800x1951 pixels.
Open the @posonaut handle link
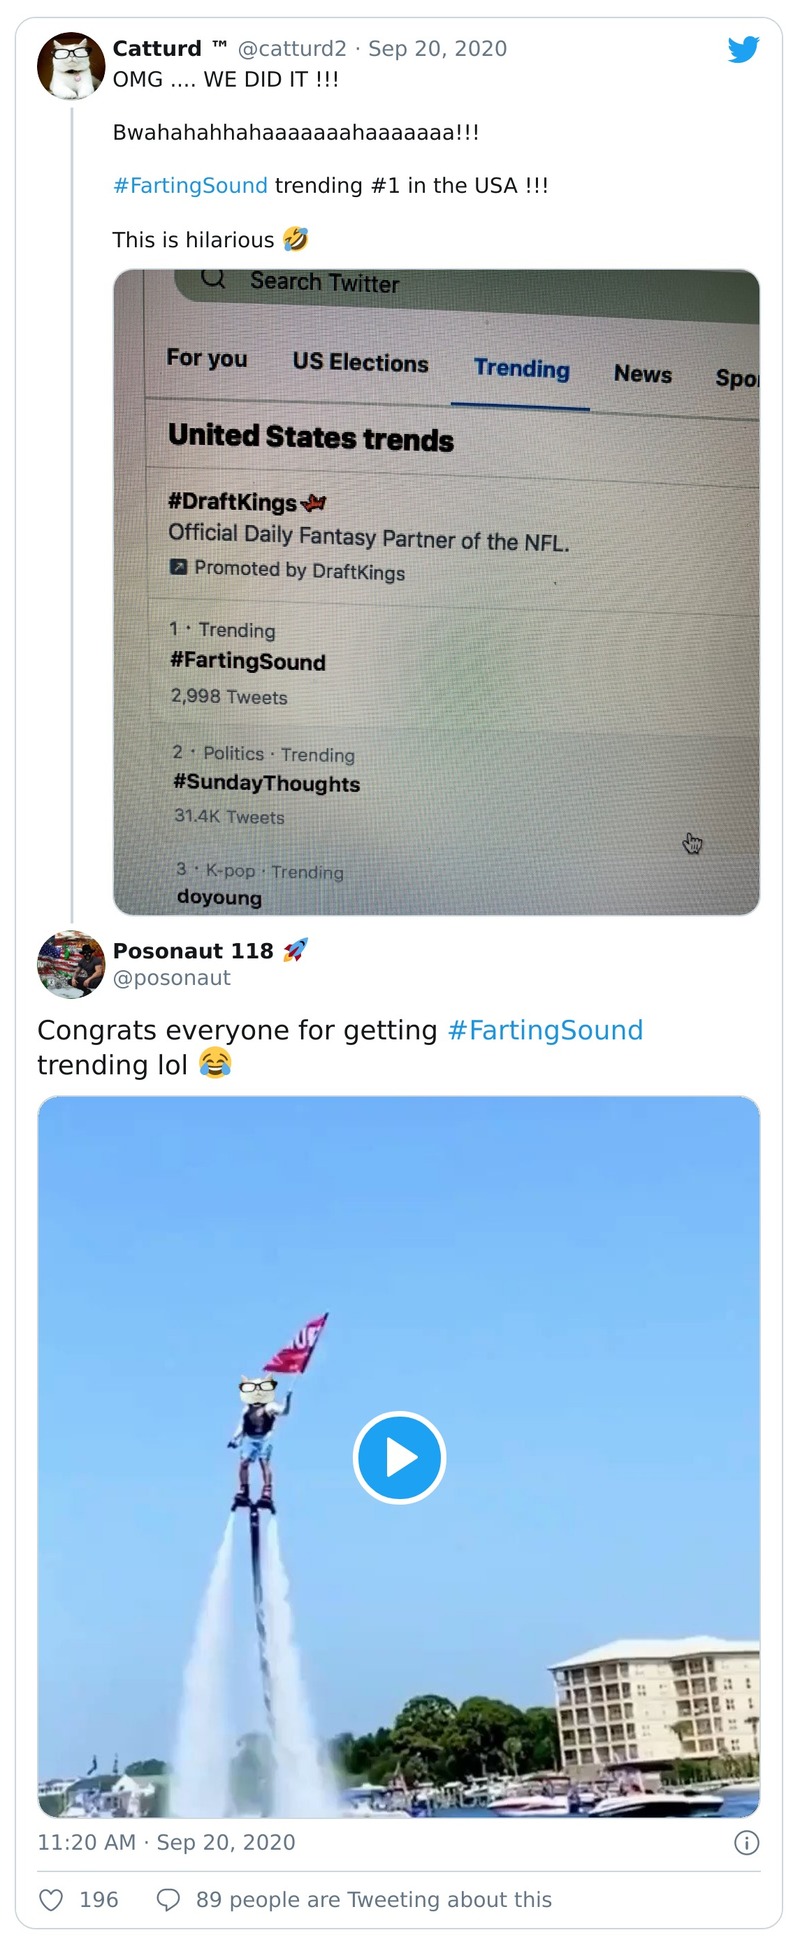172,978
